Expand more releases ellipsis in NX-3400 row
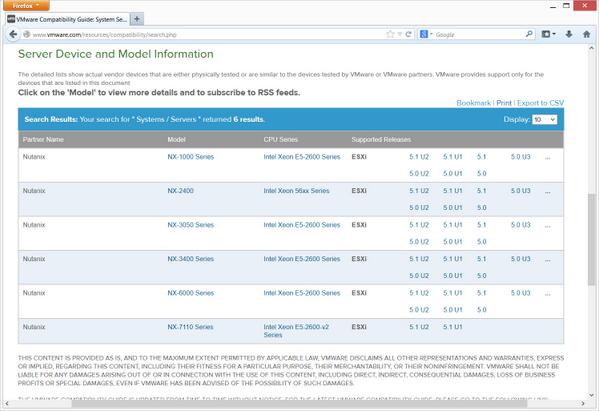 [x=547, y=260]
